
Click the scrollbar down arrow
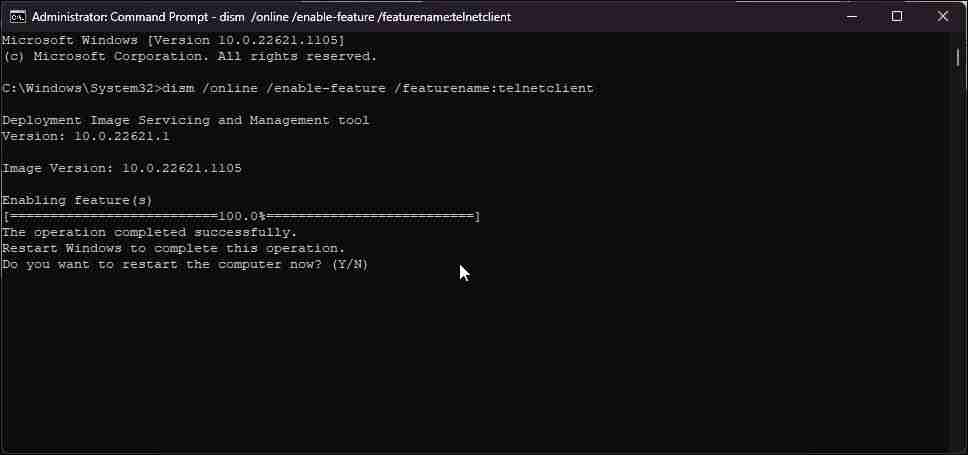coord(959,447)
